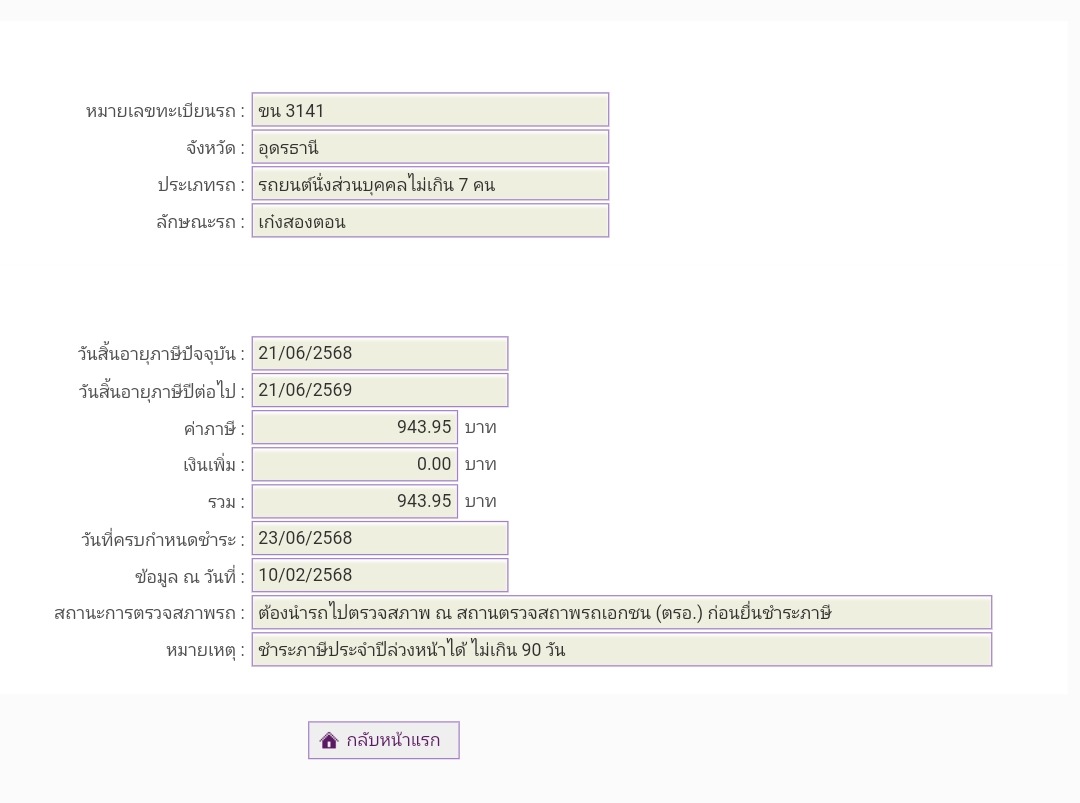The image size is (1080, 803).
Task: Click the ค่าภาษี amount field
Action: 354,427
